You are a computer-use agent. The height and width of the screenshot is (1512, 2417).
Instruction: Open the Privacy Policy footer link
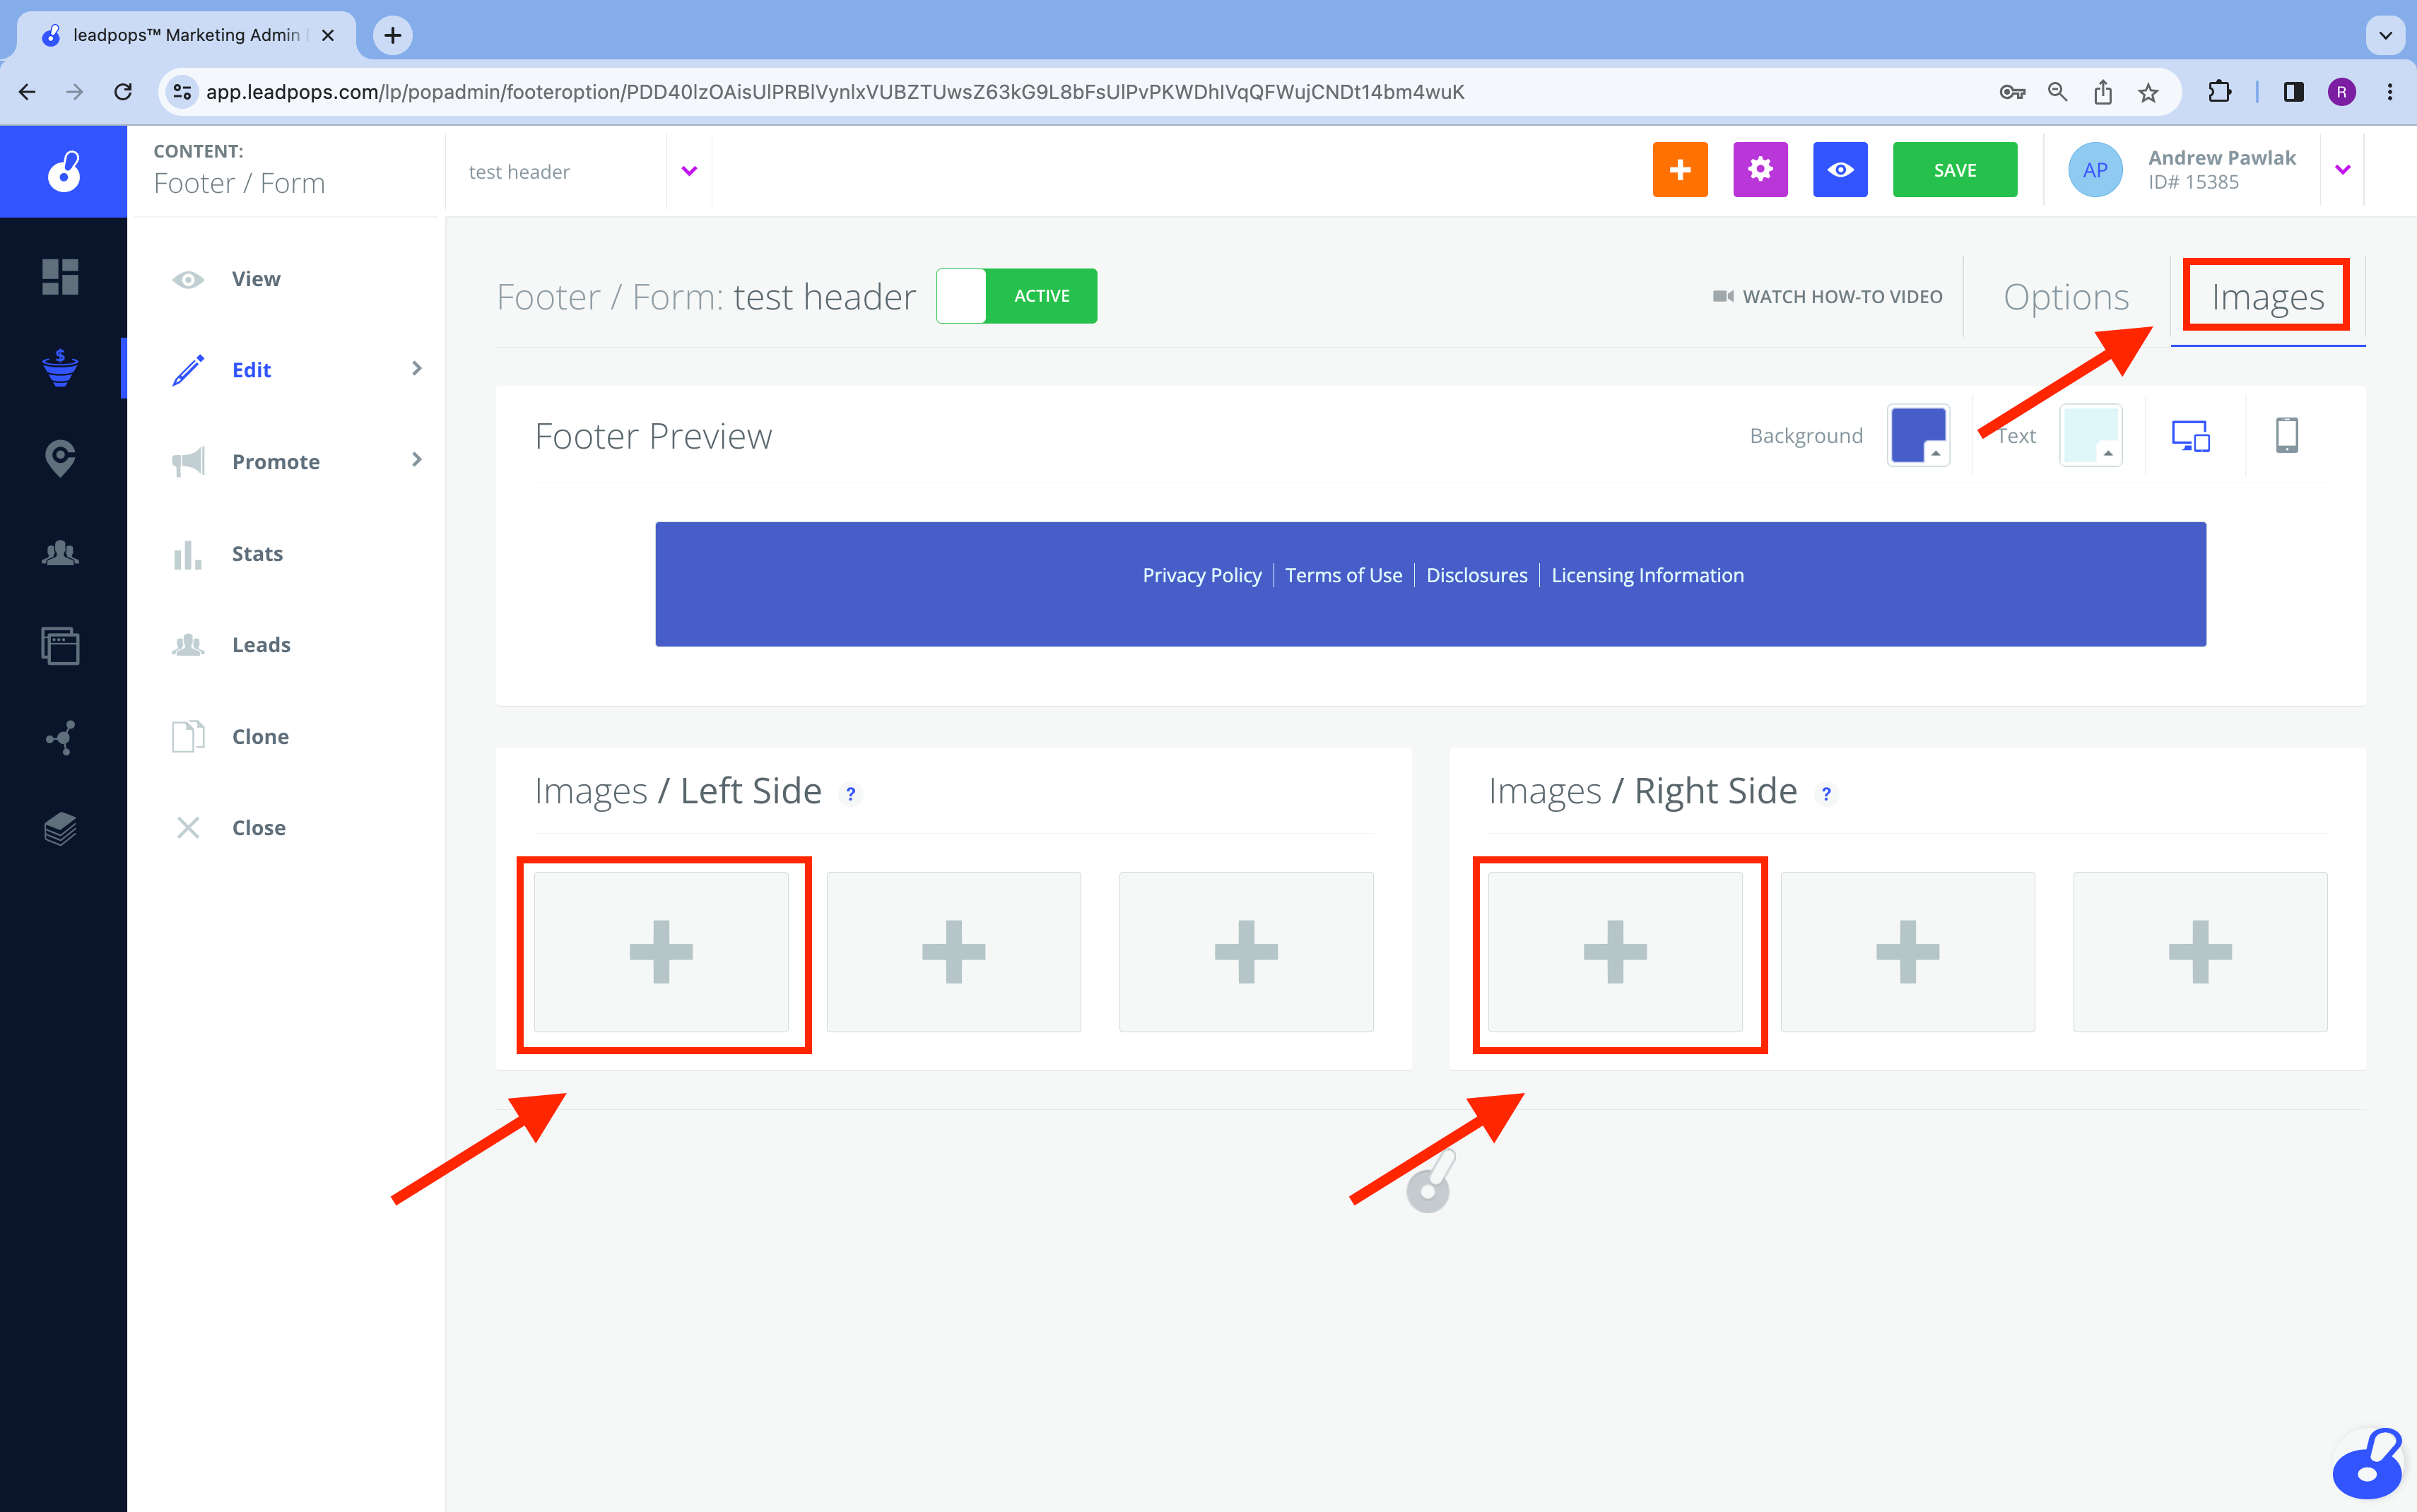coord(1201,575)
